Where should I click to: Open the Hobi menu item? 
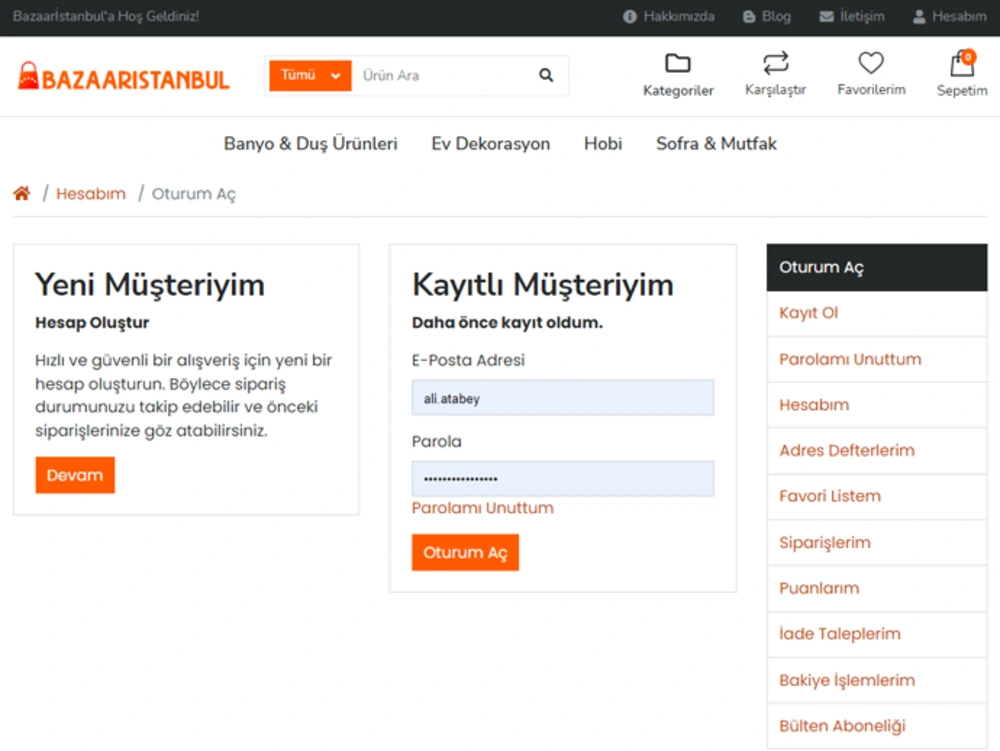pyautogui.click(x=603, y=143)
